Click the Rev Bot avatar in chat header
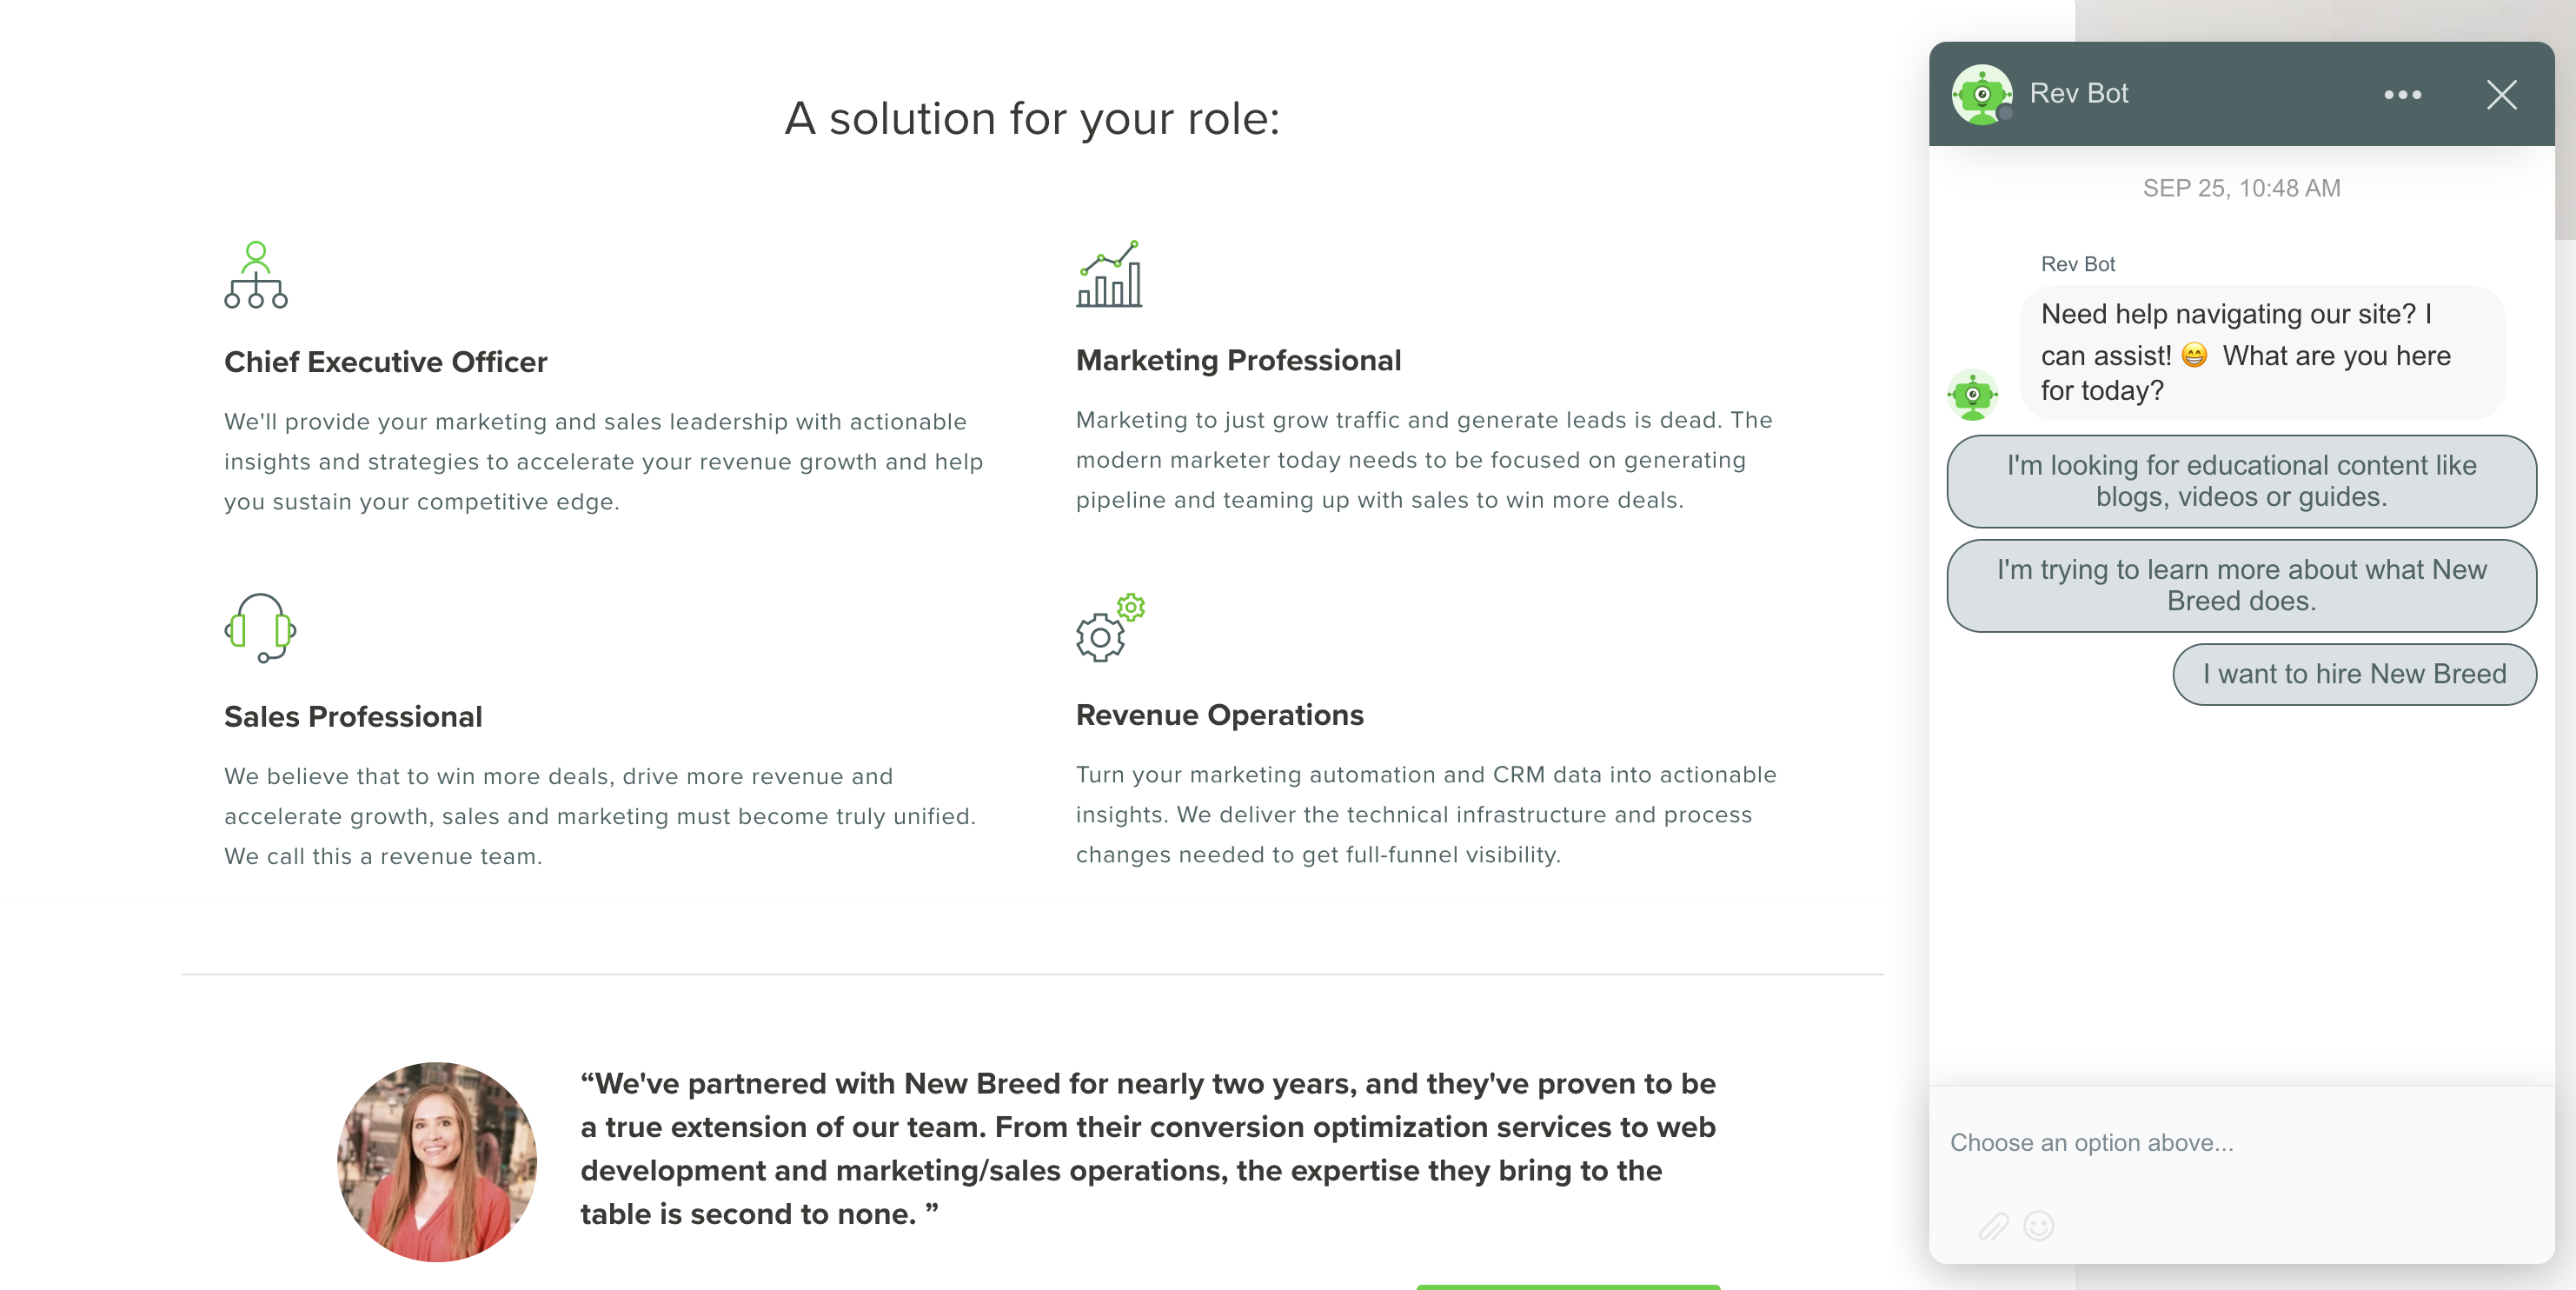 coord(1981,95)
